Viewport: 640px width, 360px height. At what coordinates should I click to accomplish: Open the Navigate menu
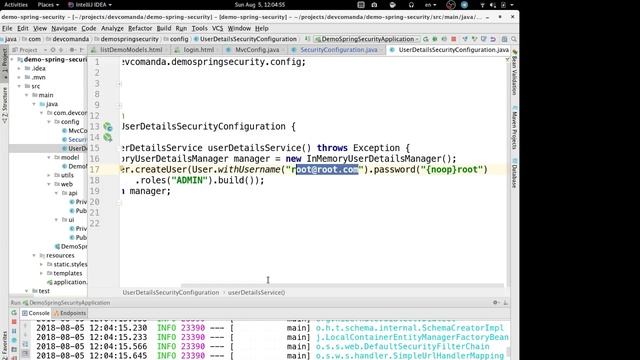pyautogui.click(x=64, y=28)
